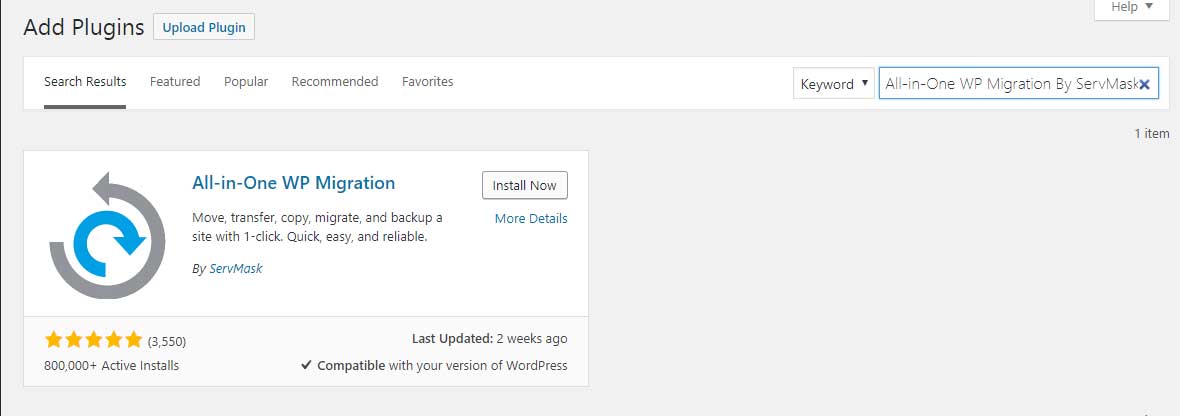Expand the Help panel
This screenshot has width=1180, height=416.
[1132, 8]
